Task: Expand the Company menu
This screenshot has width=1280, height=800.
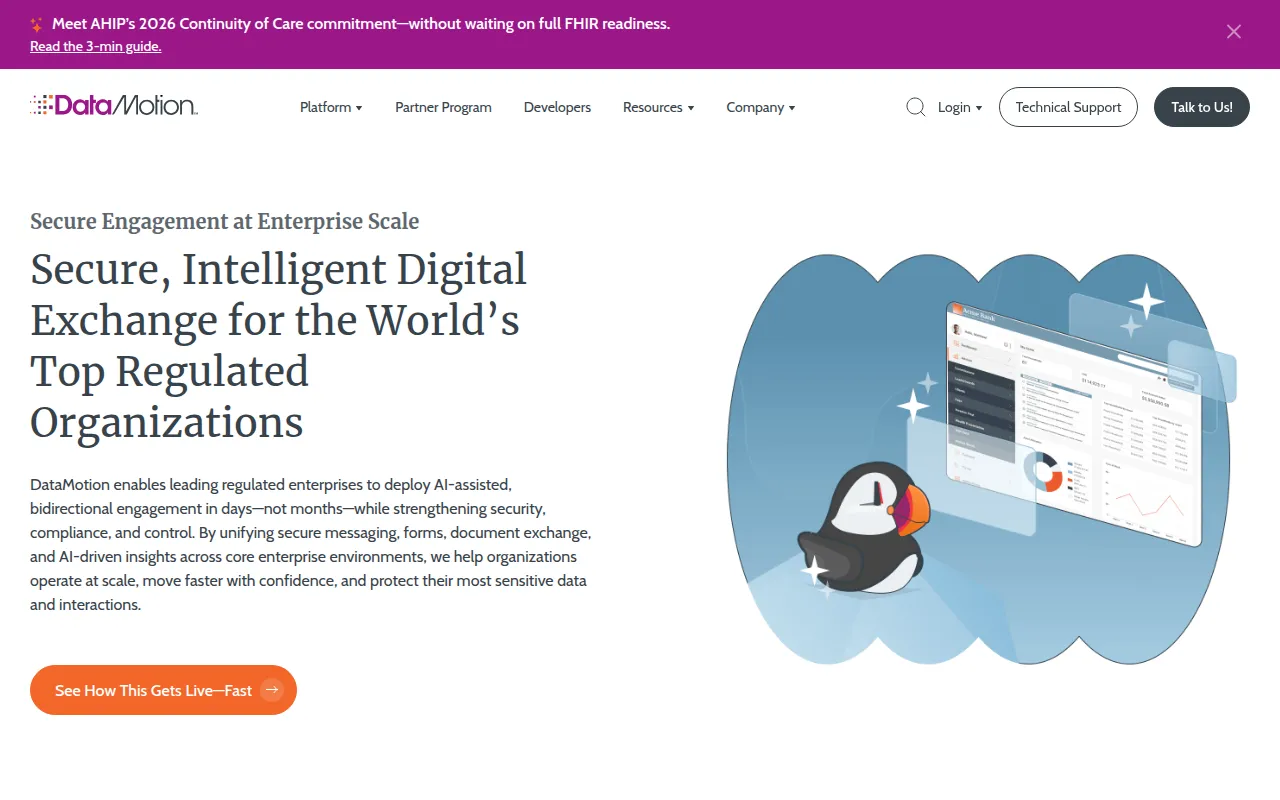Action: pyautogui.click(x=761, y=107)
